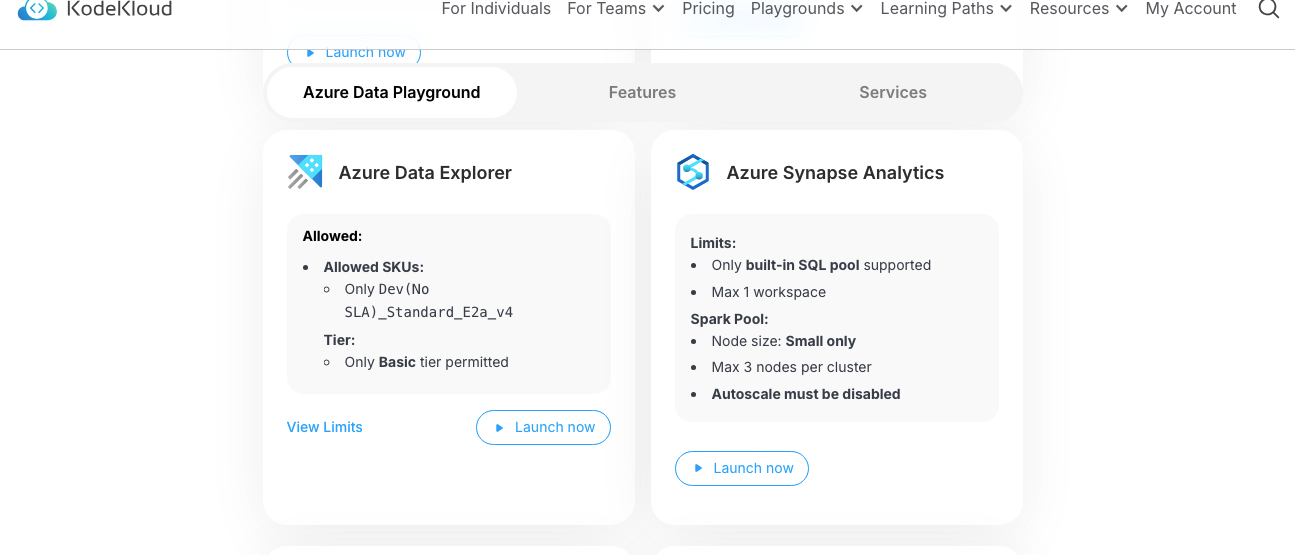Select the Azure Data Playground tab
1295x555 pixels.
(x=392, y=92)
